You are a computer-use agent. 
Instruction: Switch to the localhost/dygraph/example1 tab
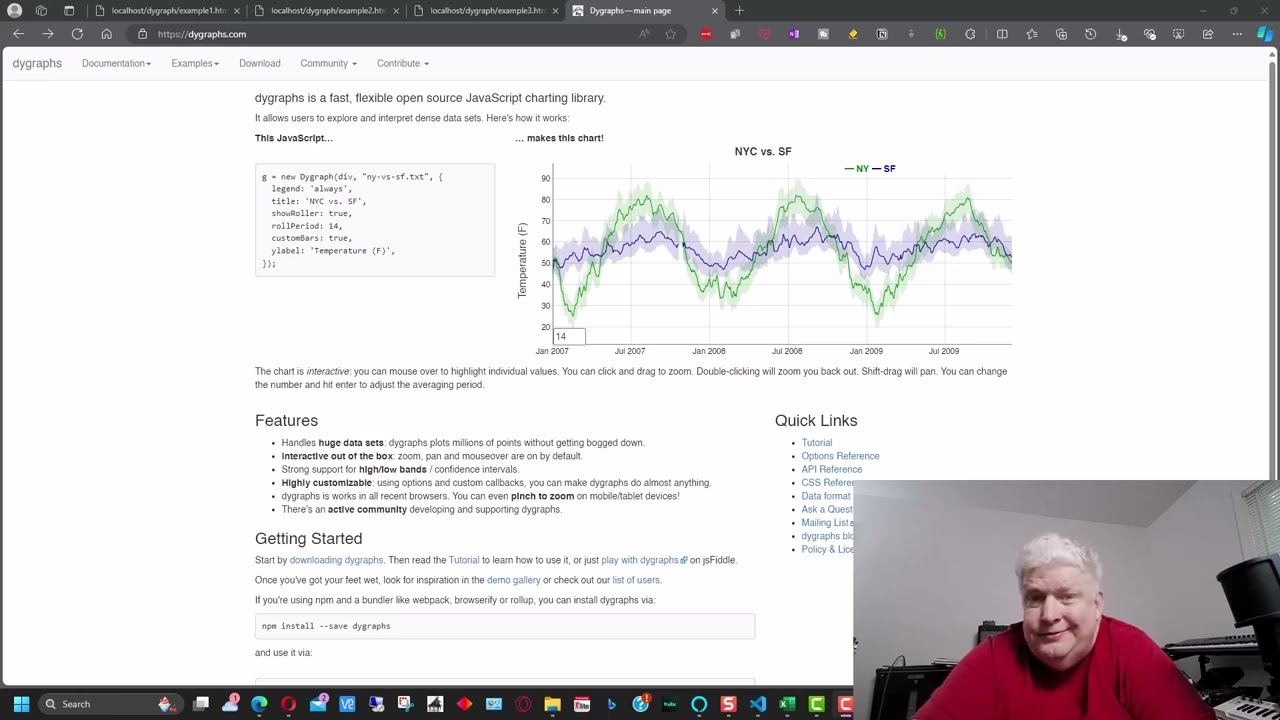coord(168,11)
